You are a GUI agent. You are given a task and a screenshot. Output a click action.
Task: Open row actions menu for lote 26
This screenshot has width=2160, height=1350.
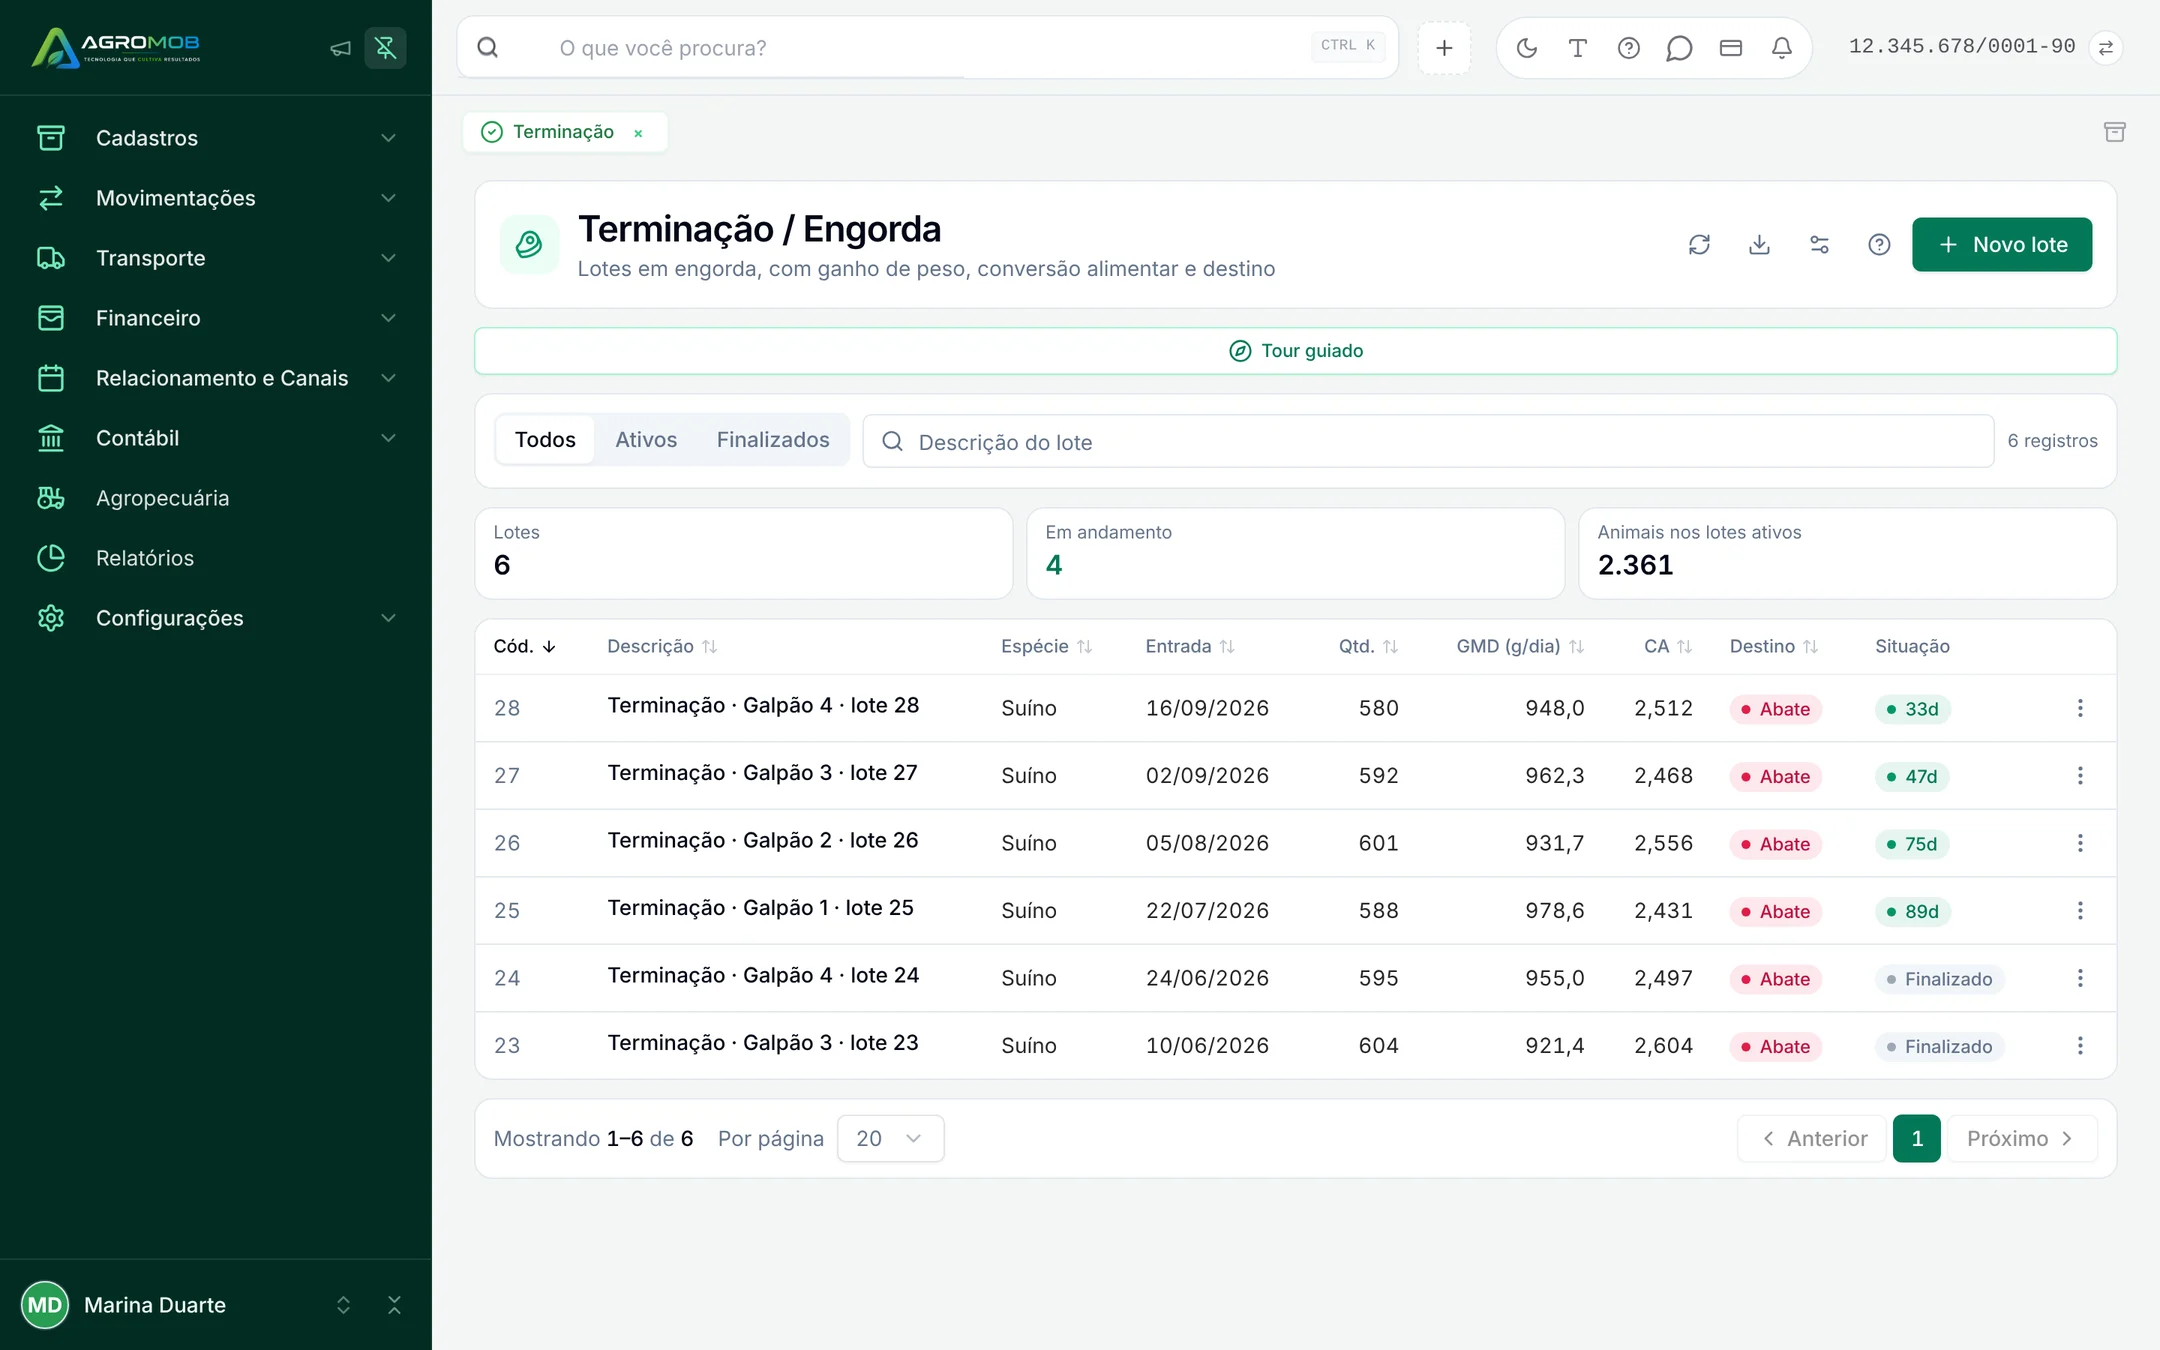coord(2080,843)
